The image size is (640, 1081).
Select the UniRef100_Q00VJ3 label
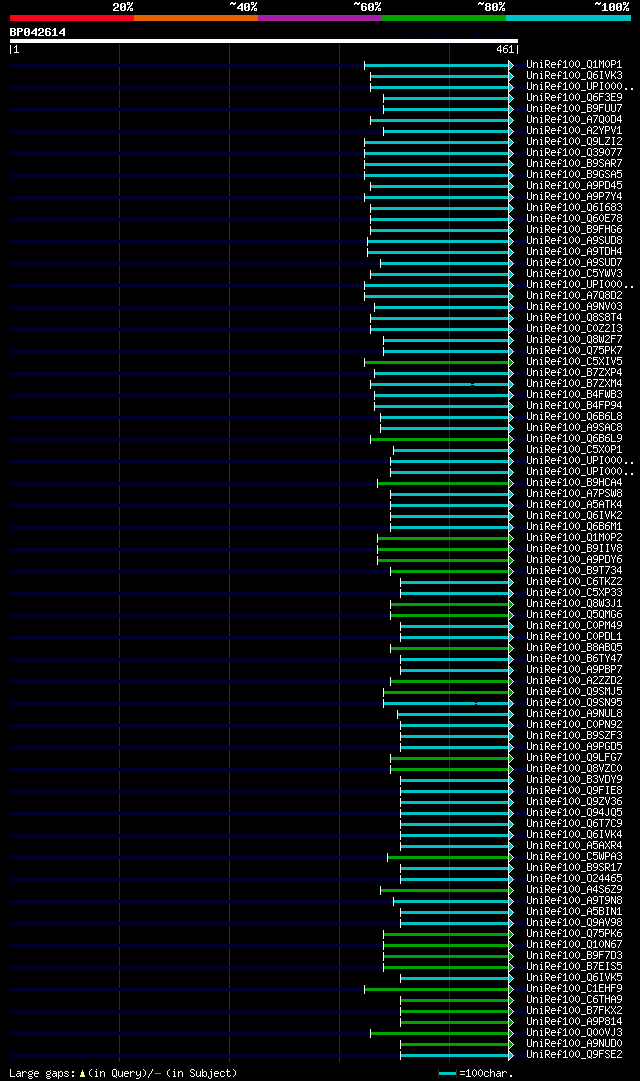pos(574,1033)
